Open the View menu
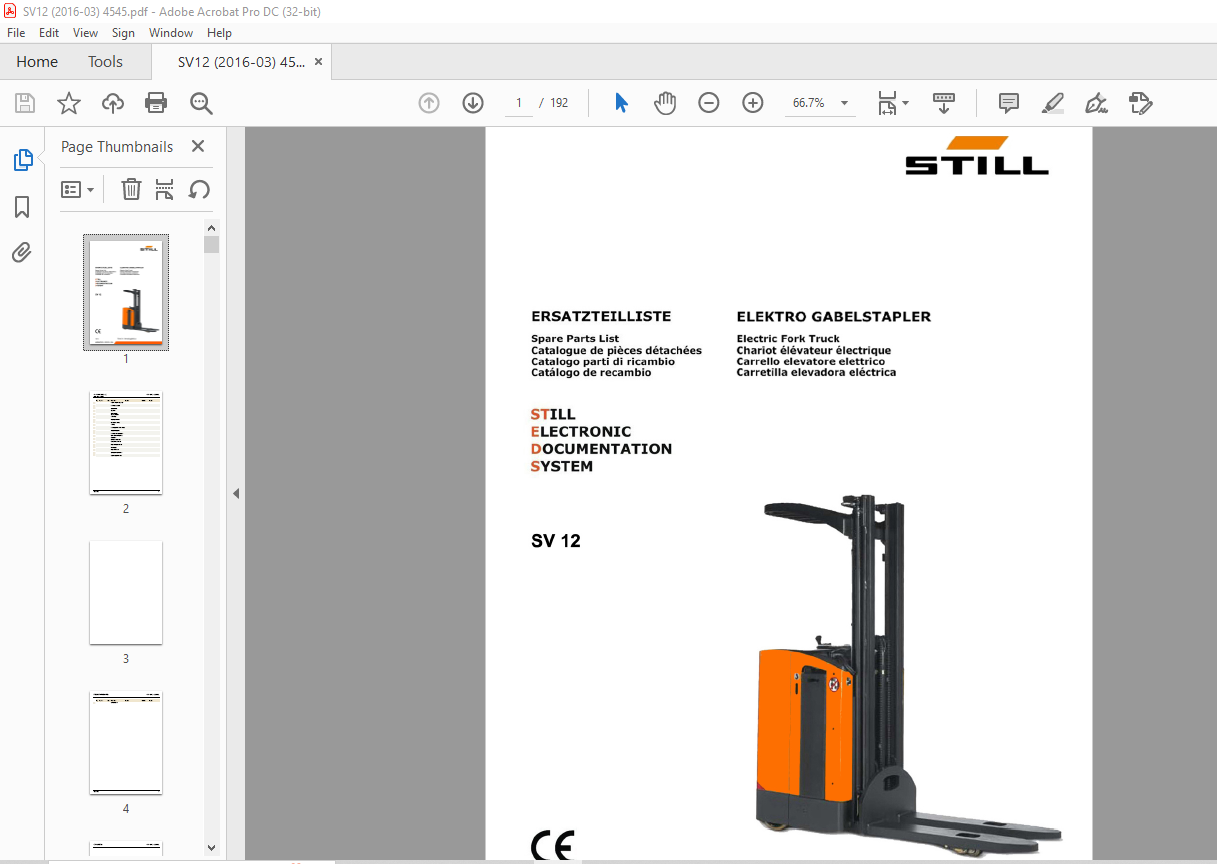 (x=85, y=33)
